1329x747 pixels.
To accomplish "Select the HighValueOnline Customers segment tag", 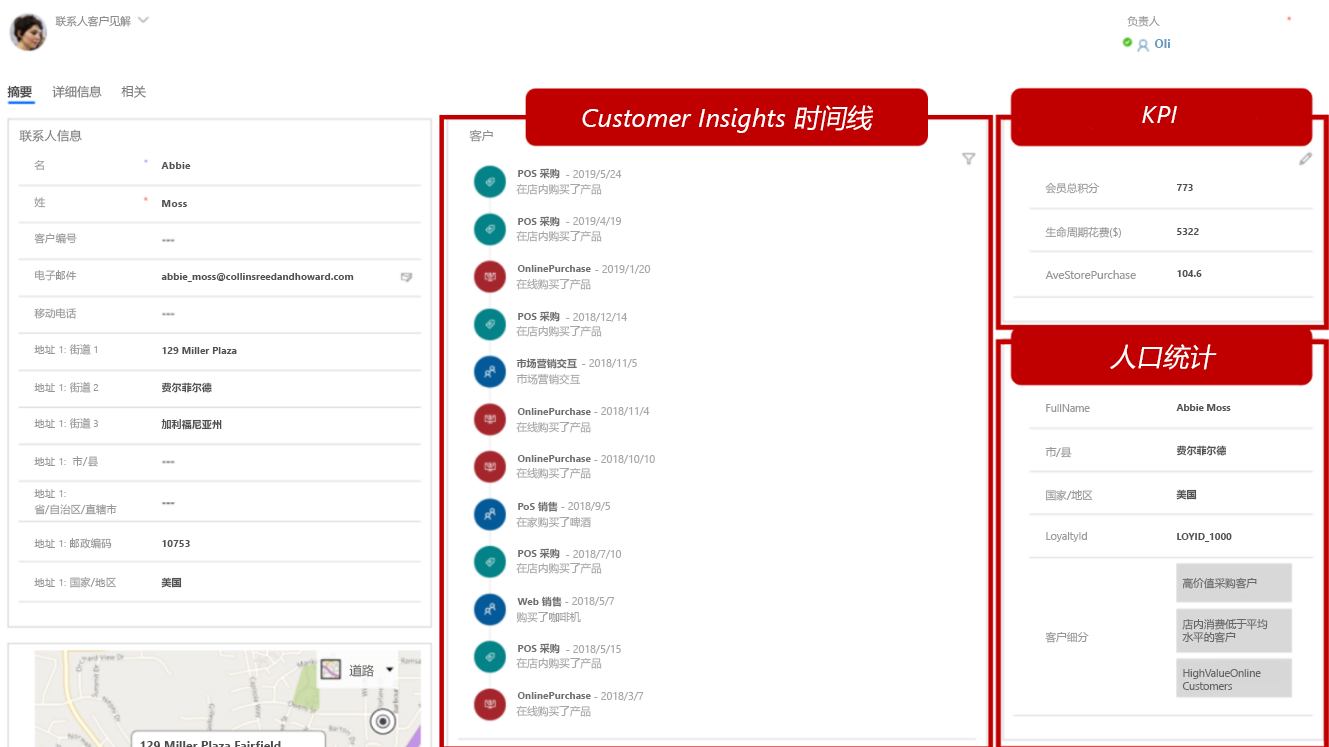I will (1234, 679).
